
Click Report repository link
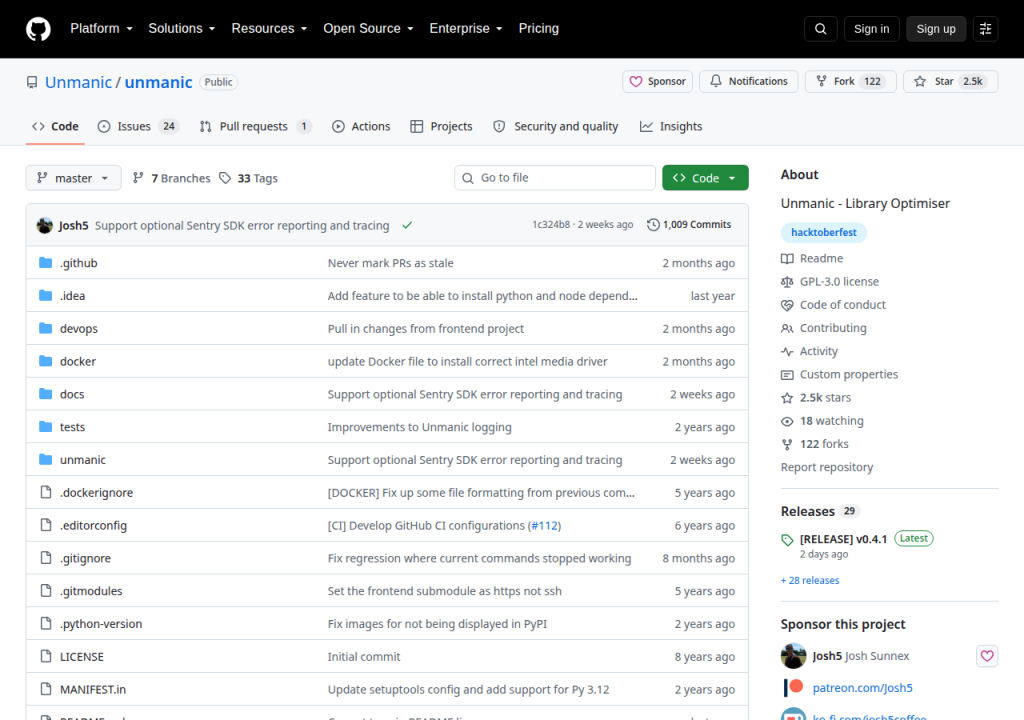click(827, 467)
